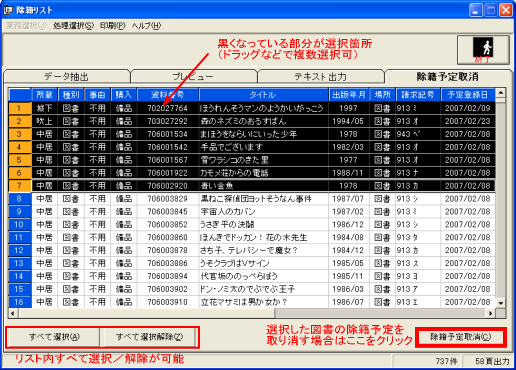Switch to the テキスト出力 tab
The width and height of the screenshot is (516, 370).
(320, 77)
